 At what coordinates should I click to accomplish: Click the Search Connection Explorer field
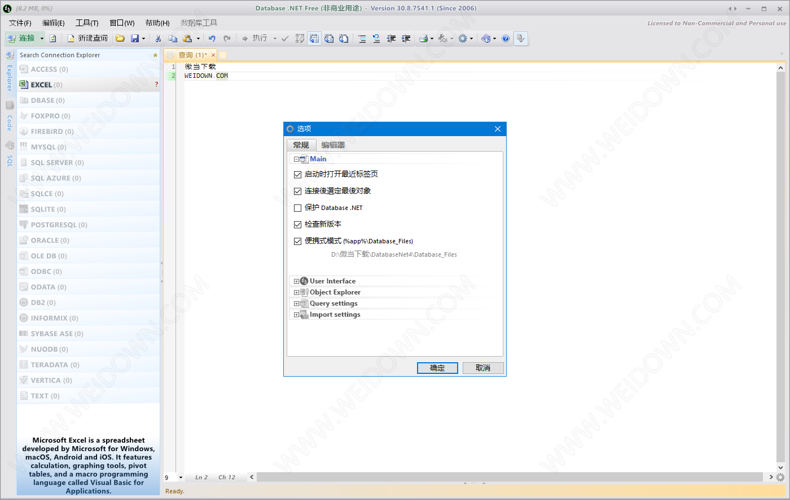(84, 55)
